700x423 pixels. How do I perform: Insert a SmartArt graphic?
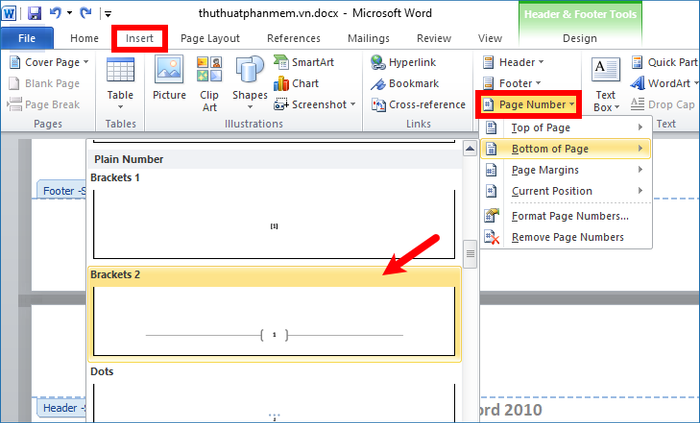click(304, 62)
